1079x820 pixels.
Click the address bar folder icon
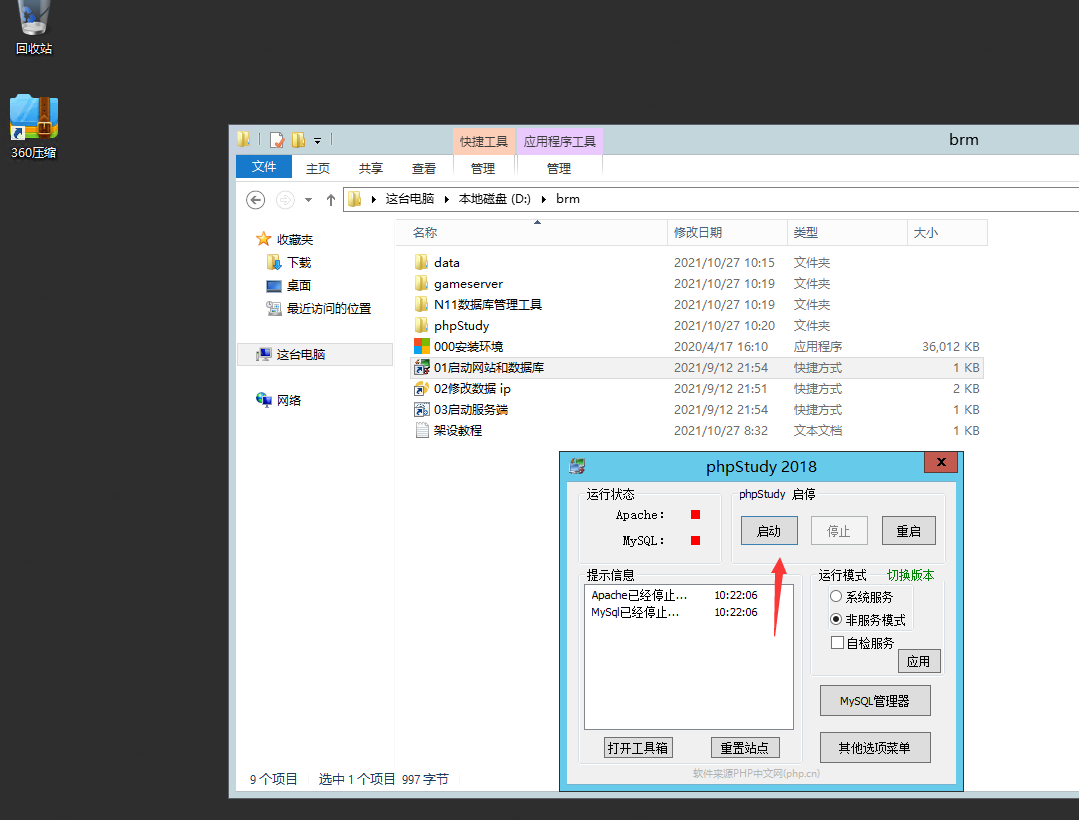tap(354, 199)
